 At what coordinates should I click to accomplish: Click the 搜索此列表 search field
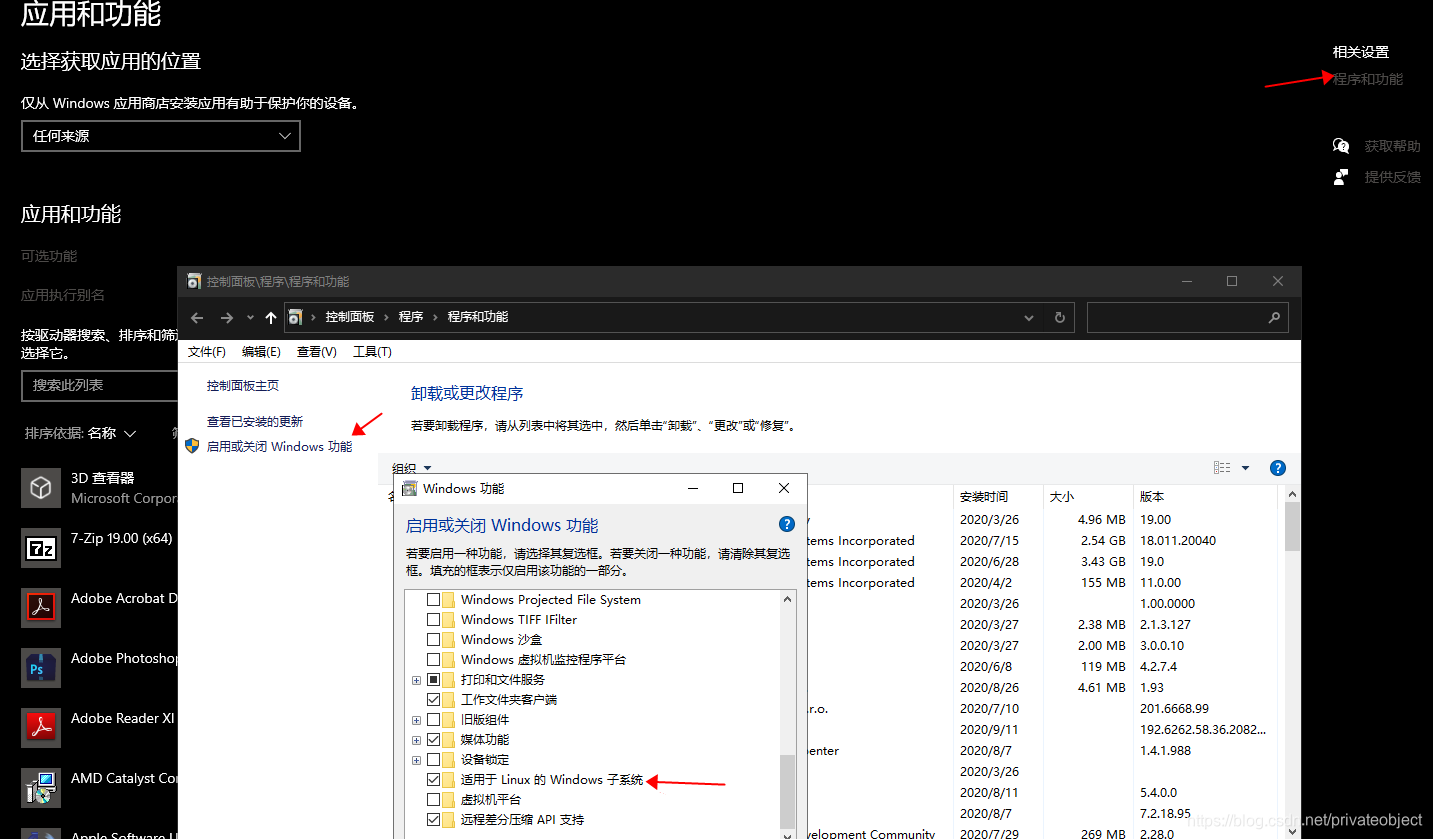pos(100,385)
